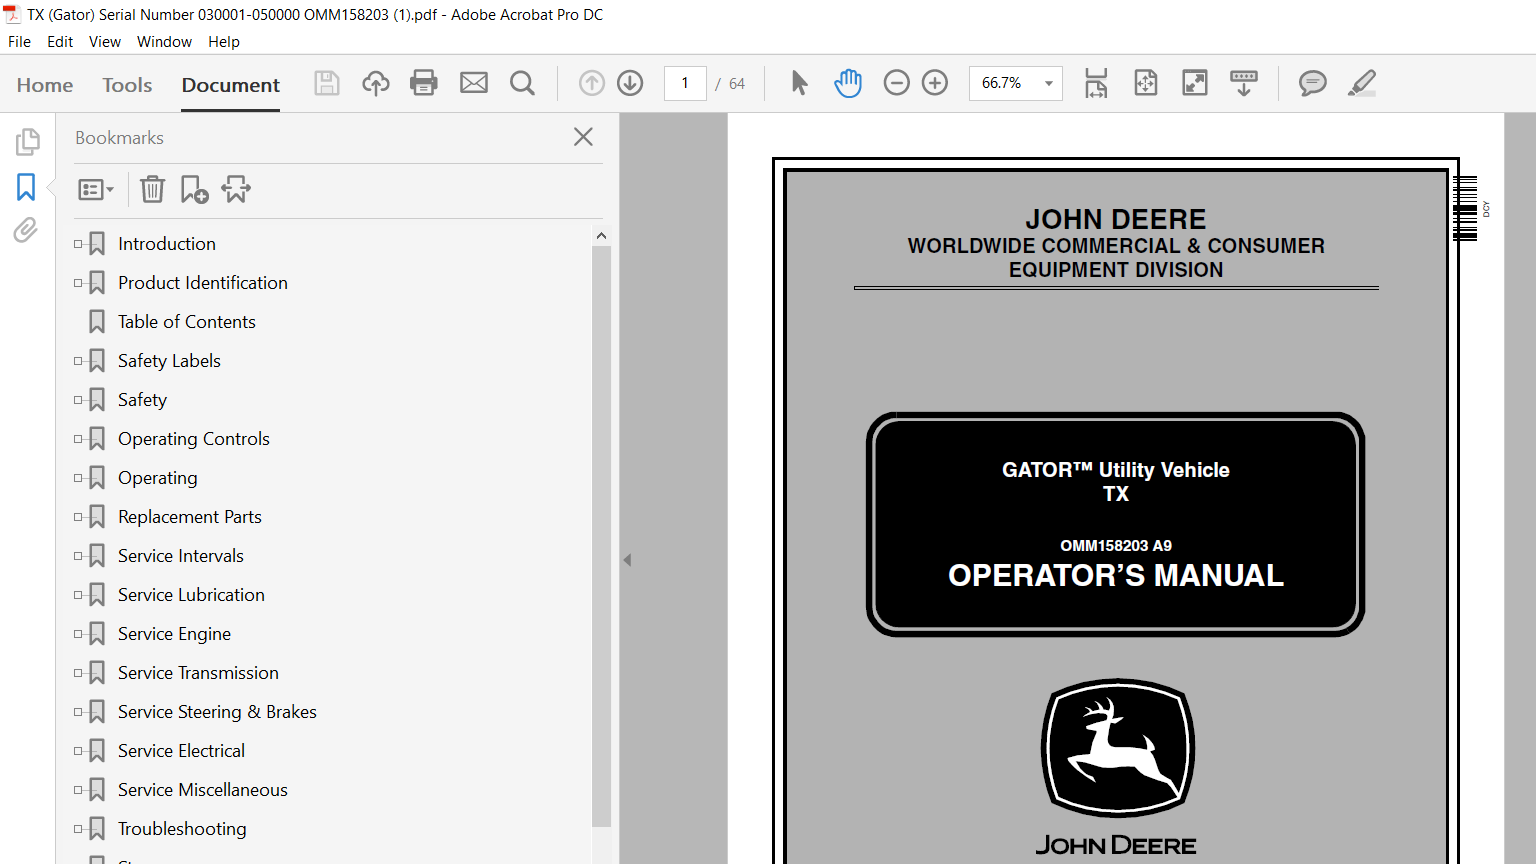The width and height of the screenshot is (1536, 864).
Task: Open the Operating bookmark
Action: pos(158,478)
